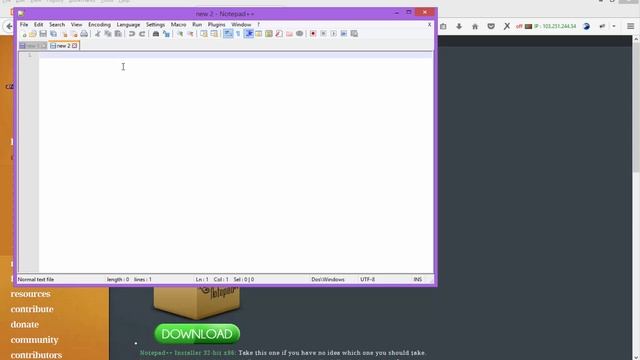Viewport: 640px width, 360px height.
Task: Click the Close All toolbar icon
Action: point(74,34)
